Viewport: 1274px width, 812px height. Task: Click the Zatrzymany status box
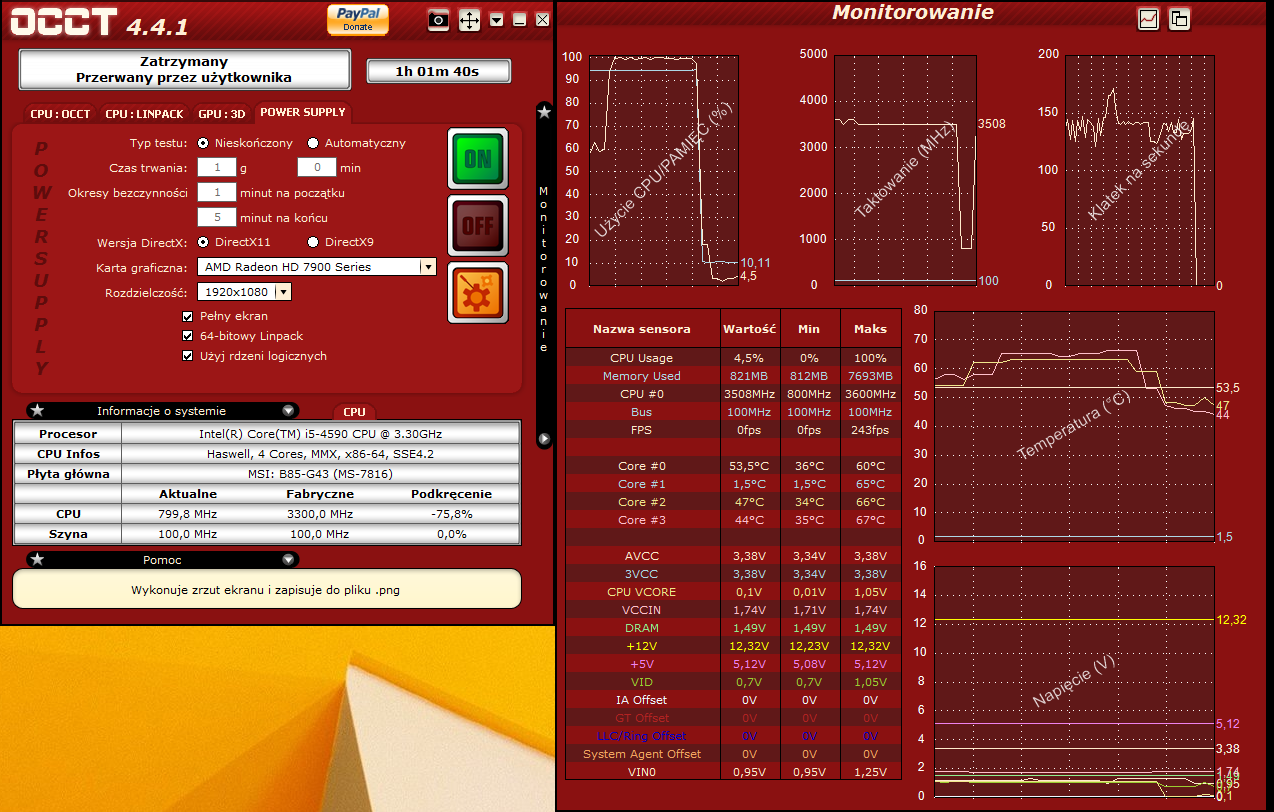(x=185, y=69)
